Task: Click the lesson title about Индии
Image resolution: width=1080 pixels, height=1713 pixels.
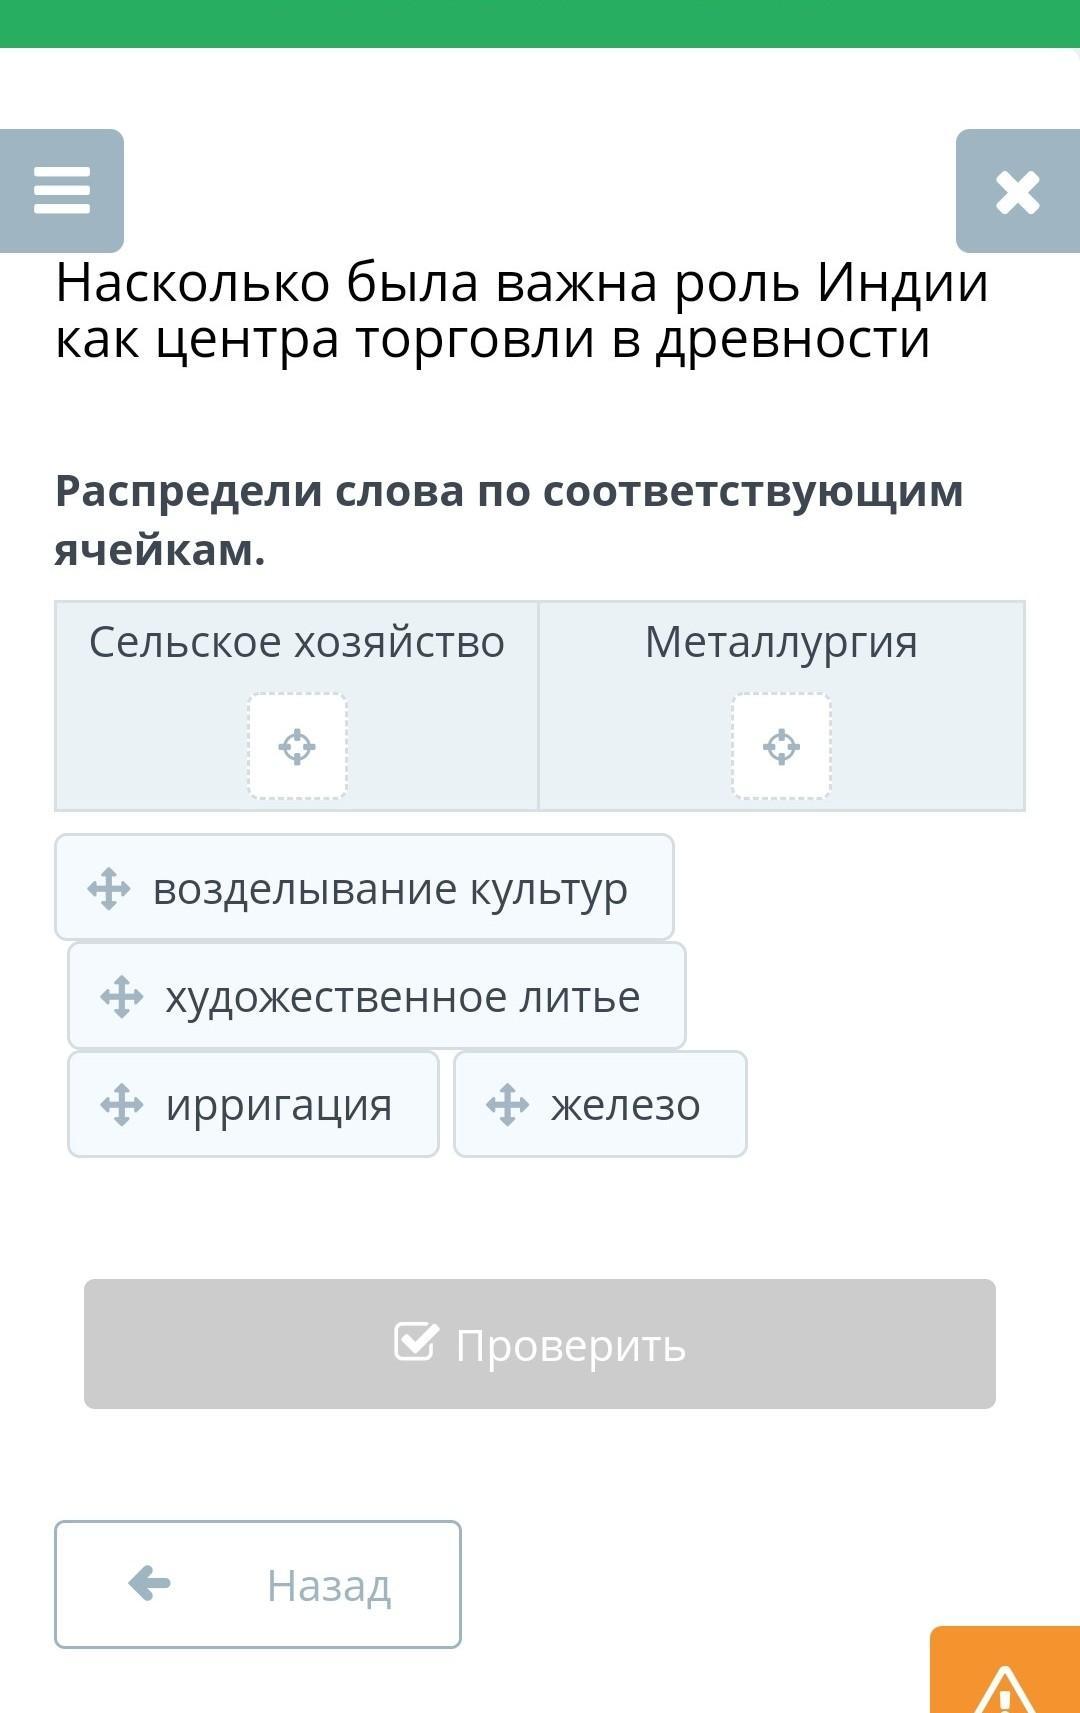Action: coord(522,310)
